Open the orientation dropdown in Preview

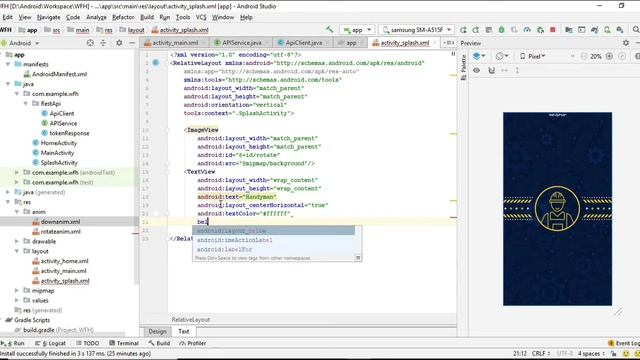coord(502,56)
